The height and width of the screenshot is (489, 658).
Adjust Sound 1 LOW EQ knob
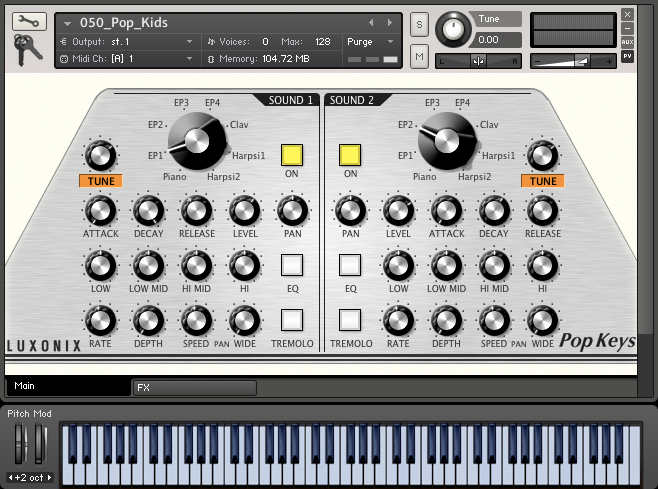tap(100, 266)
